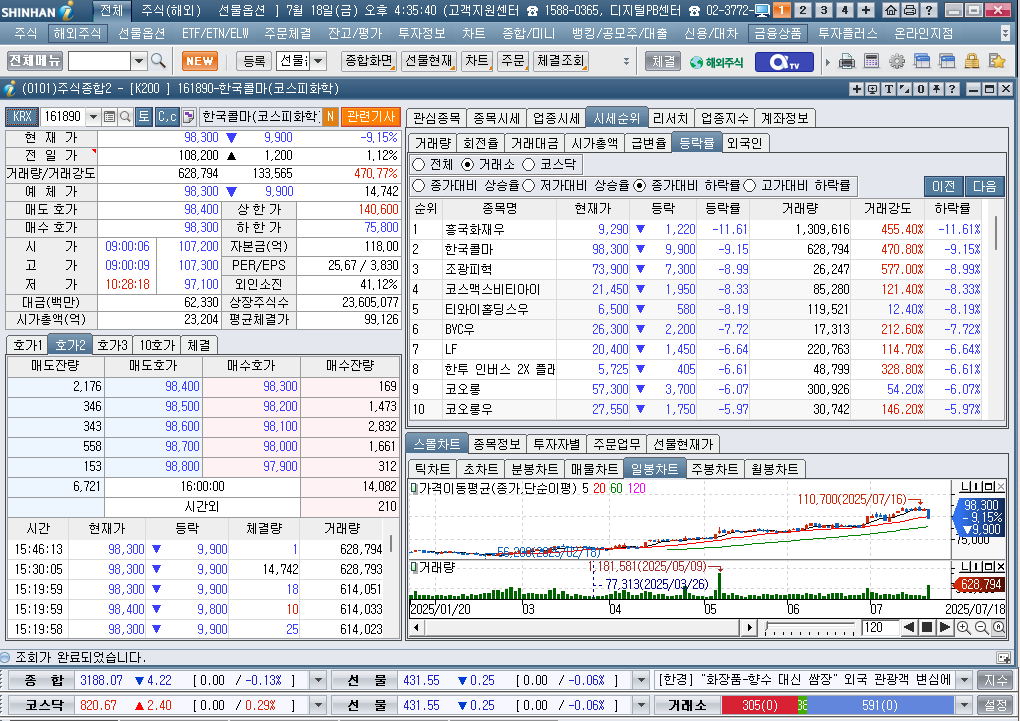Click the 다음 page button
The image size is (1020, 721).
[984, 186]
